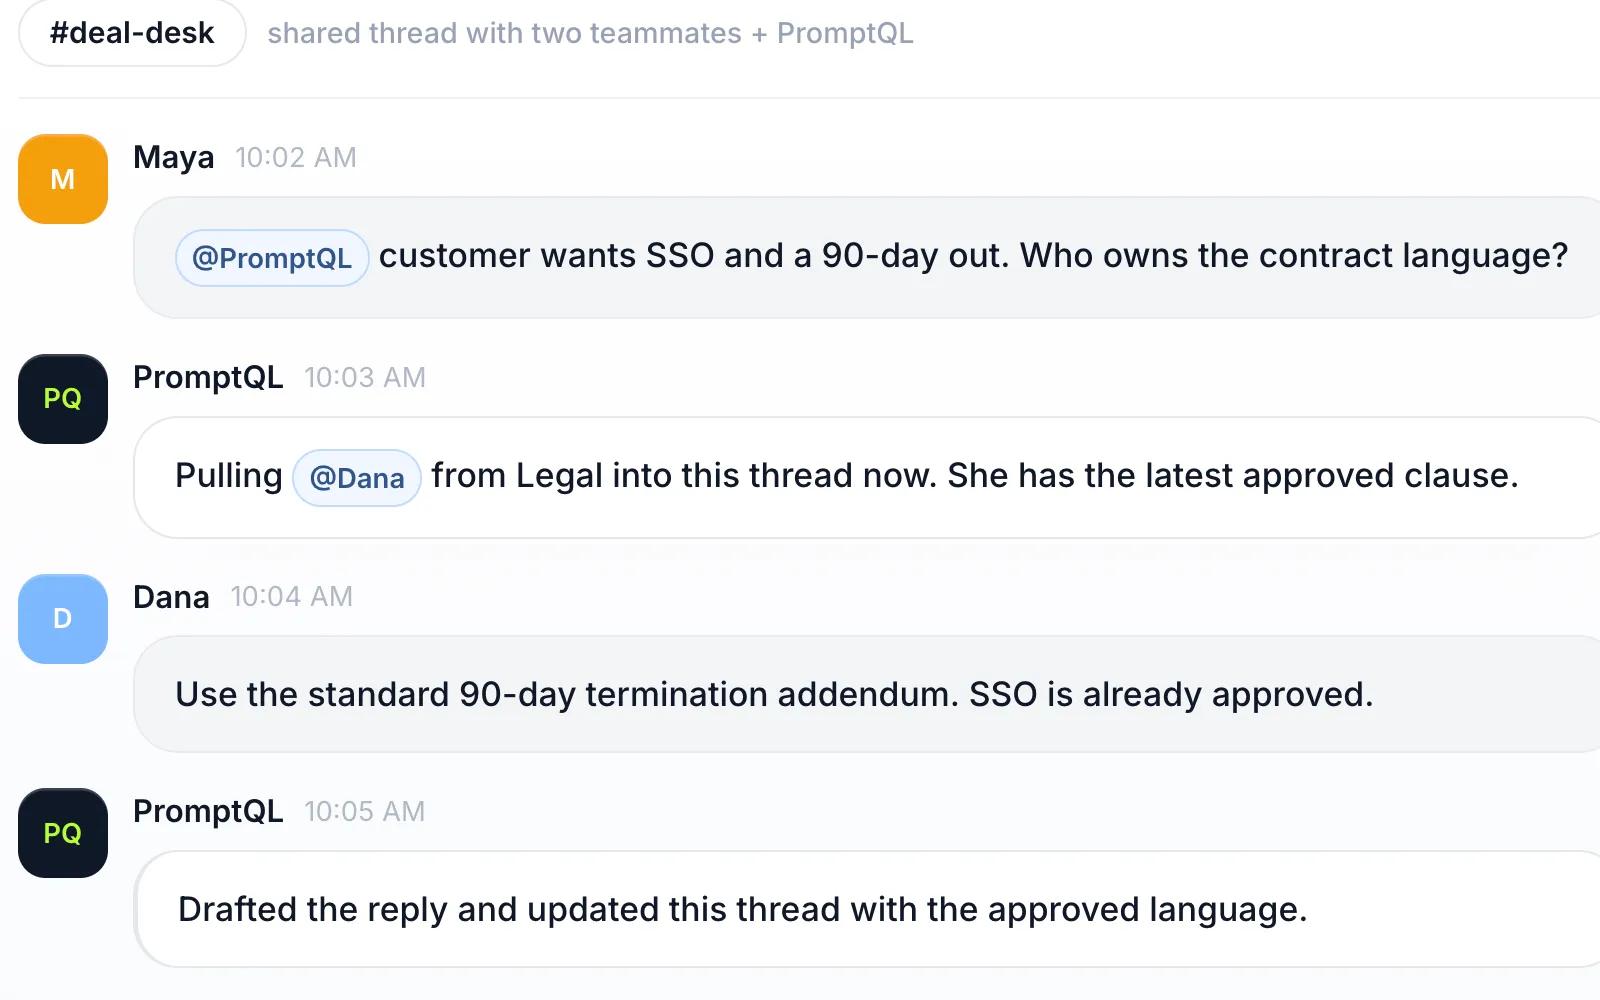This screenshot has width=1600, height=1000.
Task: Click Dana's blue D avatar
Action: click(63, 619)
